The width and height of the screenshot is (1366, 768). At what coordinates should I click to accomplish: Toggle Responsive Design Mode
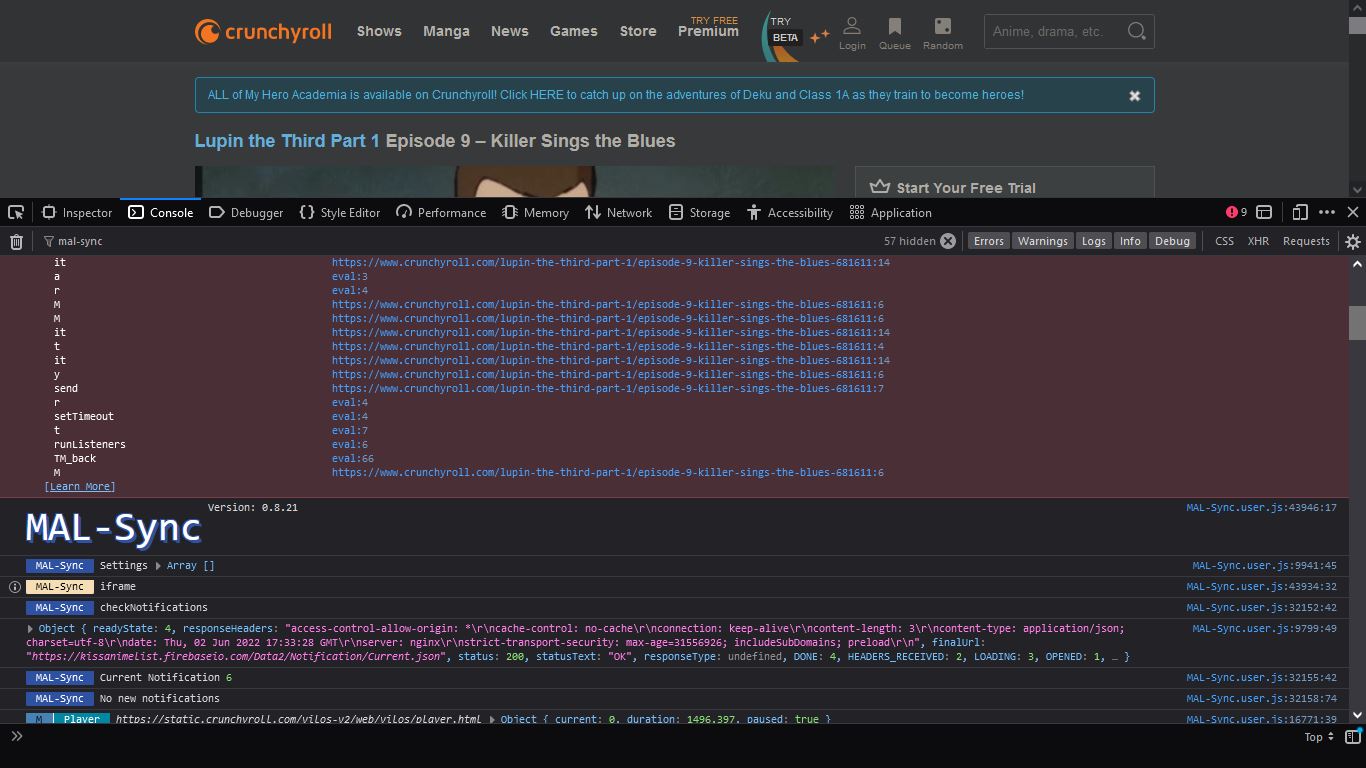coord(1300,212)
